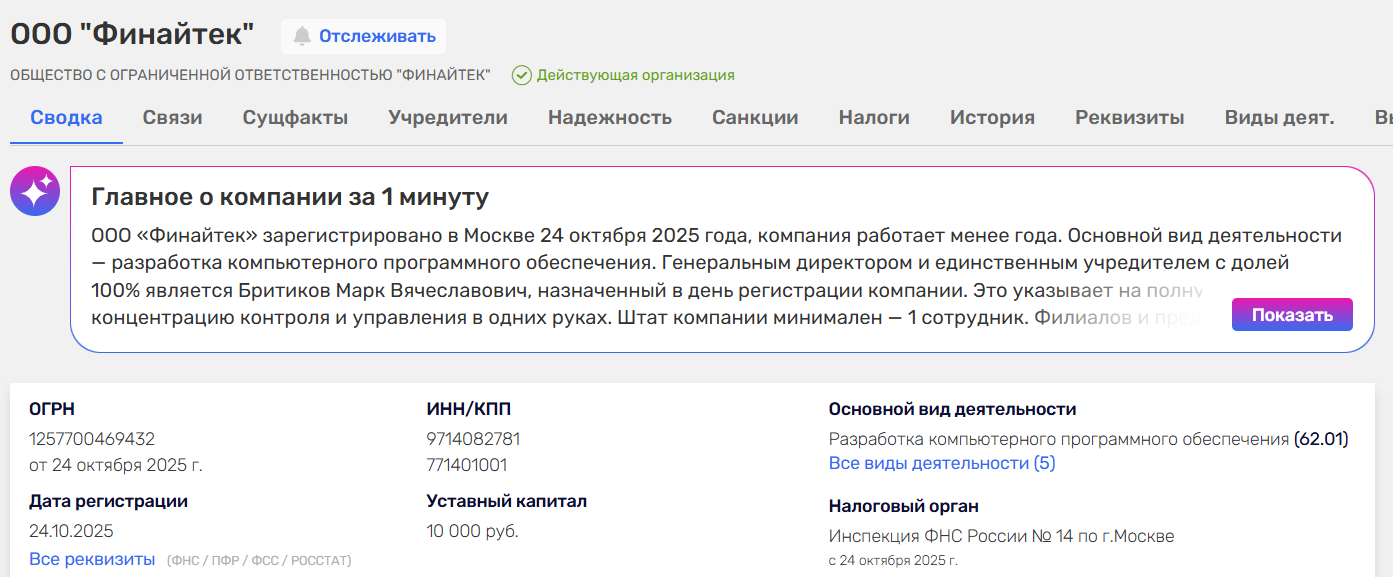View the Реквизиты tab
This screenshot has height=577, width=1393.
tap(1130, 118)
